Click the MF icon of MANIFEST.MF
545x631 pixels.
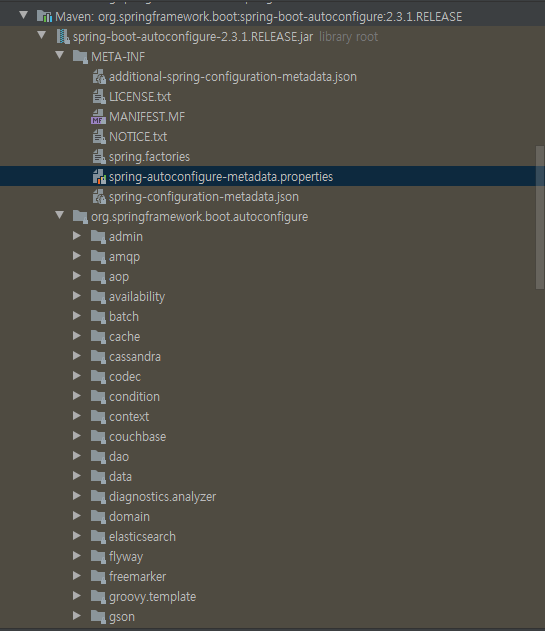98,117
